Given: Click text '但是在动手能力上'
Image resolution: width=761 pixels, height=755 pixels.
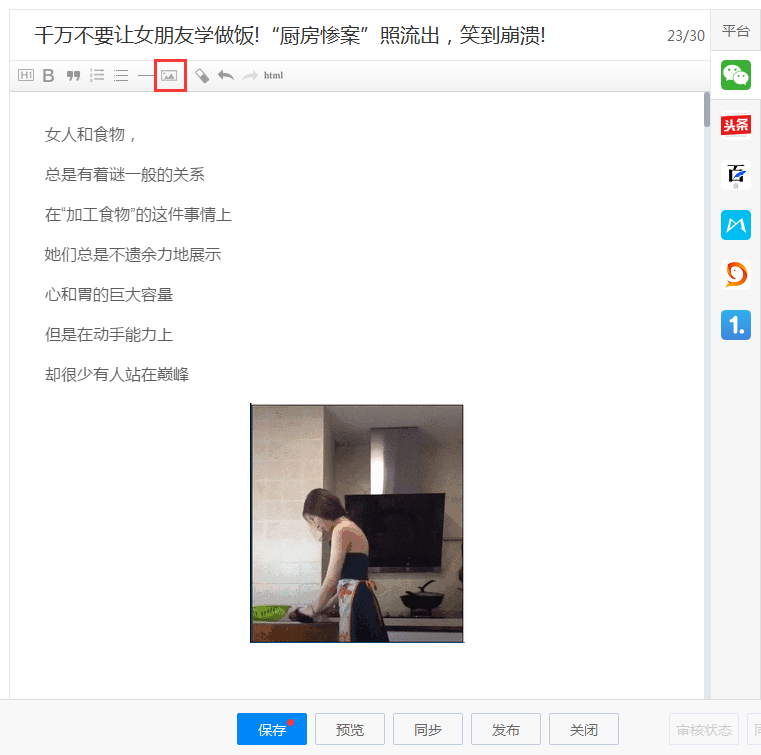Looking at the screenshot, I should tap(109, 334).
